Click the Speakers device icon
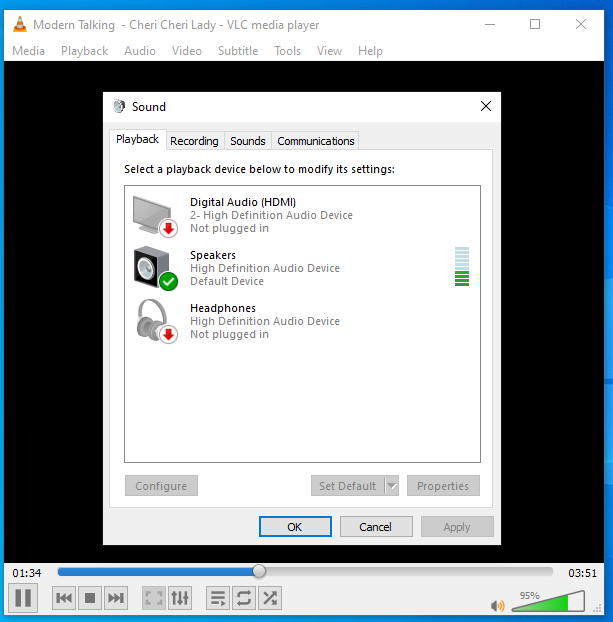The width and height of the screenshot is (613, 622). (155, 269)
